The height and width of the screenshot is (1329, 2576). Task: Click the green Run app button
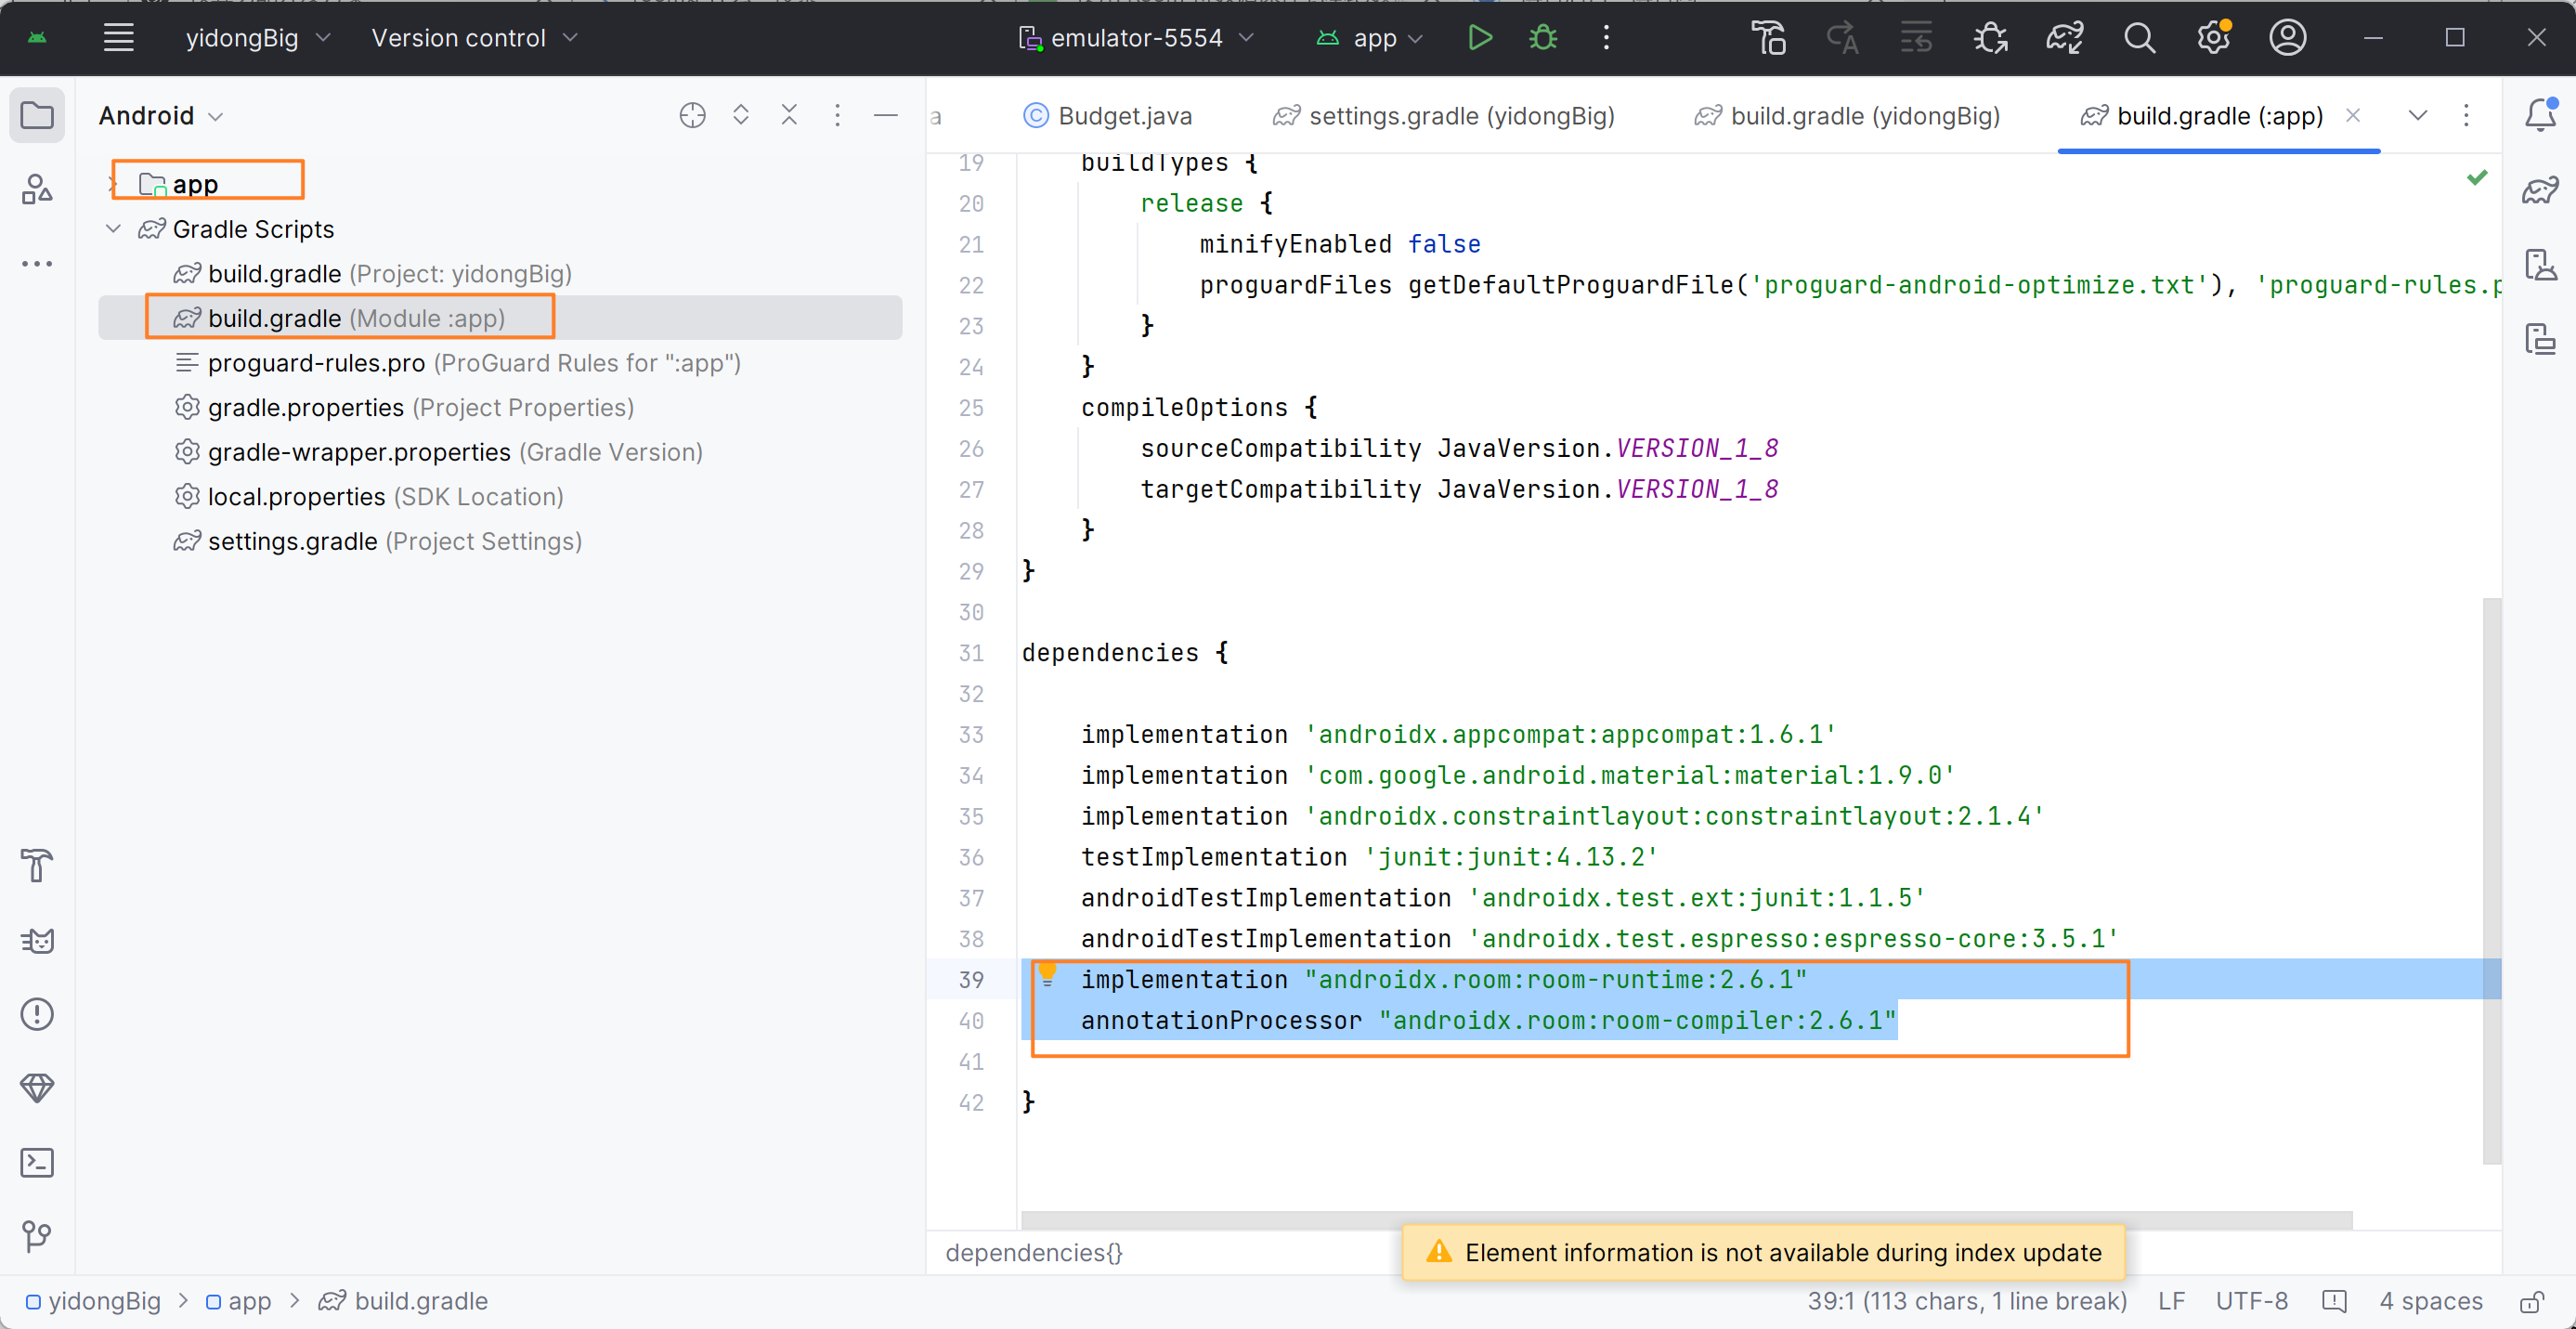coord(1479,38)
